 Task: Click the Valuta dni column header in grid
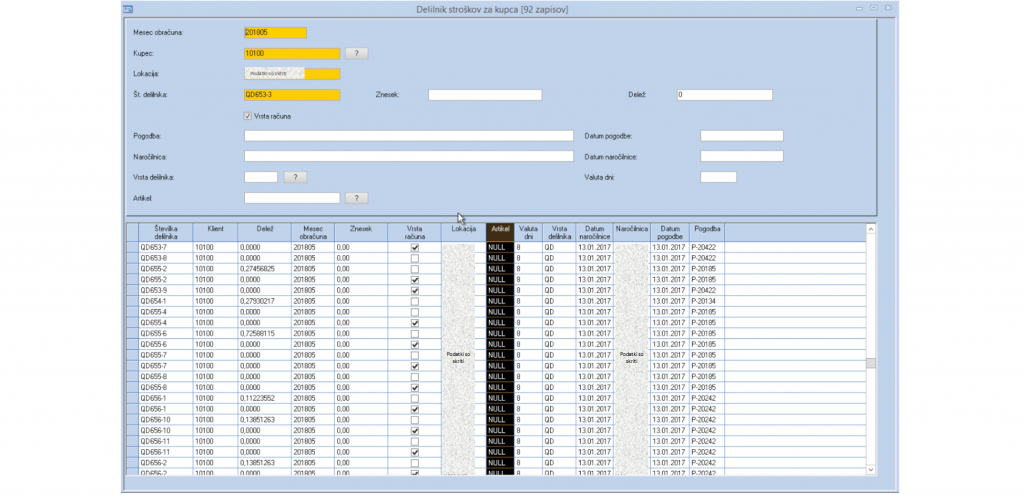click(528, 232)
